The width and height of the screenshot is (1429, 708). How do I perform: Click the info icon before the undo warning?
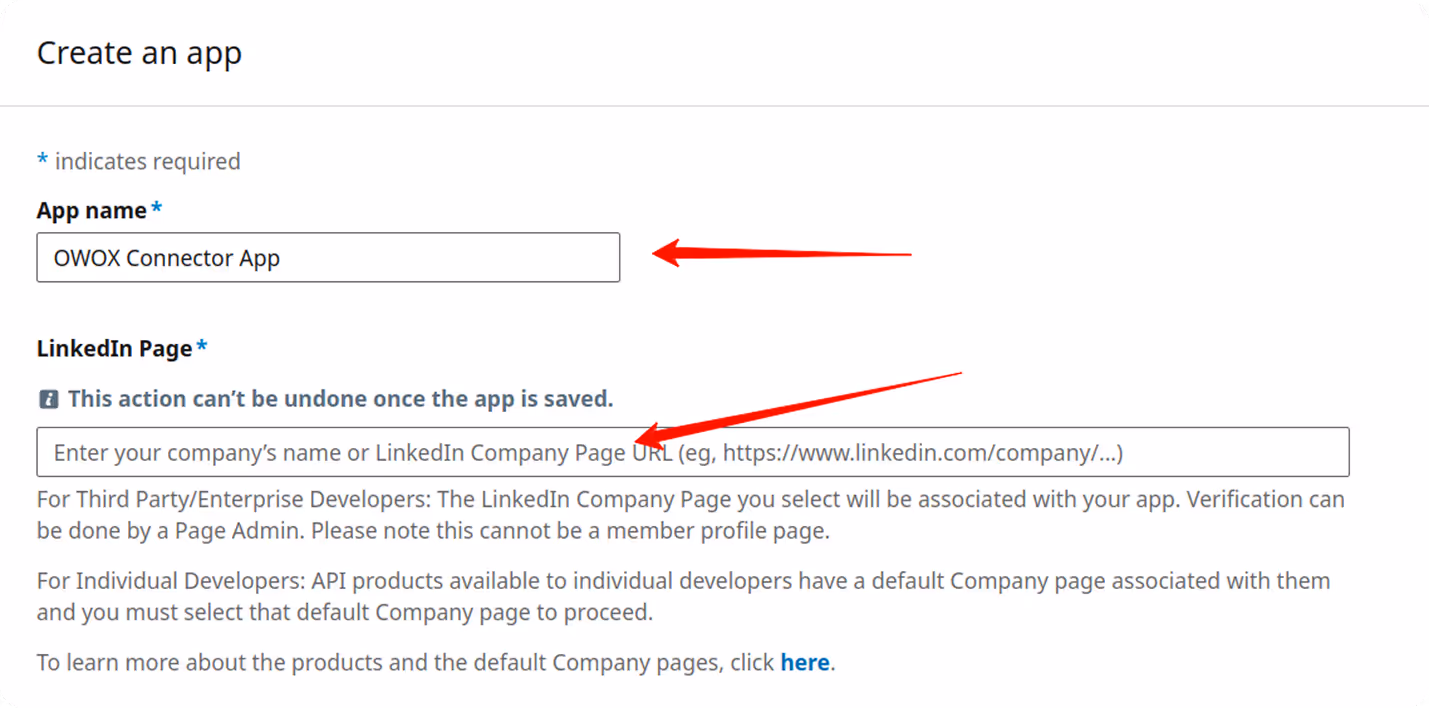pyautogui.click(x=47, y=398)
